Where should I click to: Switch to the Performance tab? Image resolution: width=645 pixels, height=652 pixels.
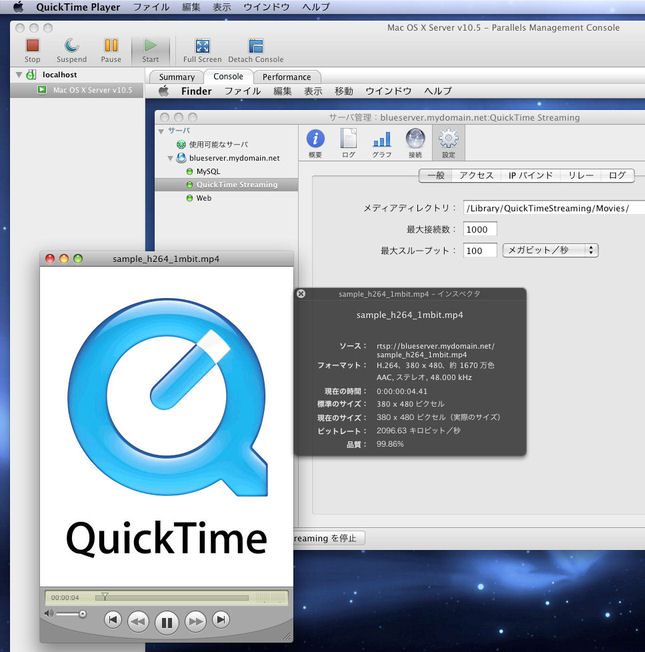287,77
